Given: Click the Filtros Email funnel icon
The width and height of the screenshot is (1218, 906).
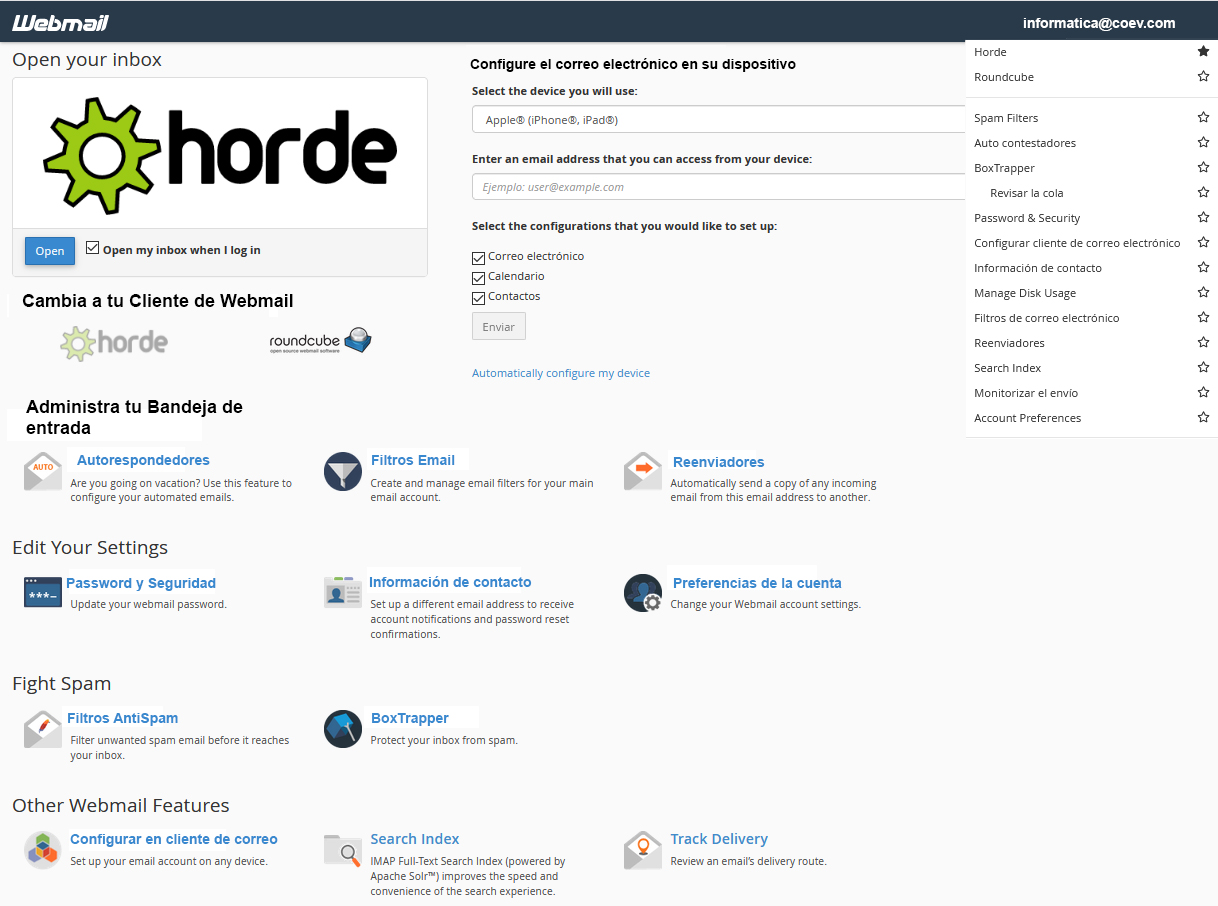Looking at the screenshot, I should pos(343,472).
